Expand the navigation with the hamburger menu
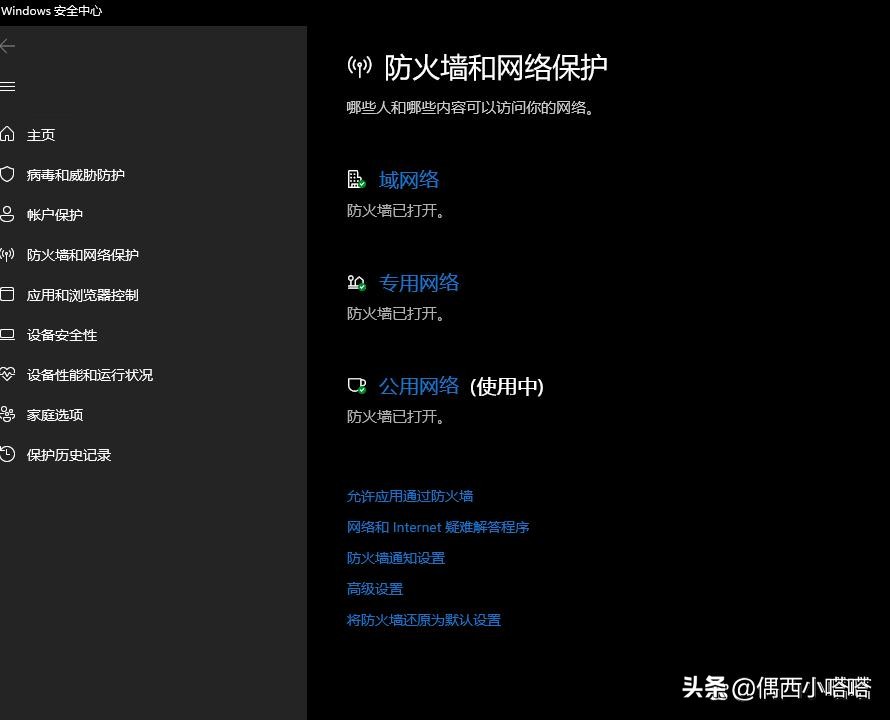This screenshot has height=720, width=890. (x=8, y=86)
